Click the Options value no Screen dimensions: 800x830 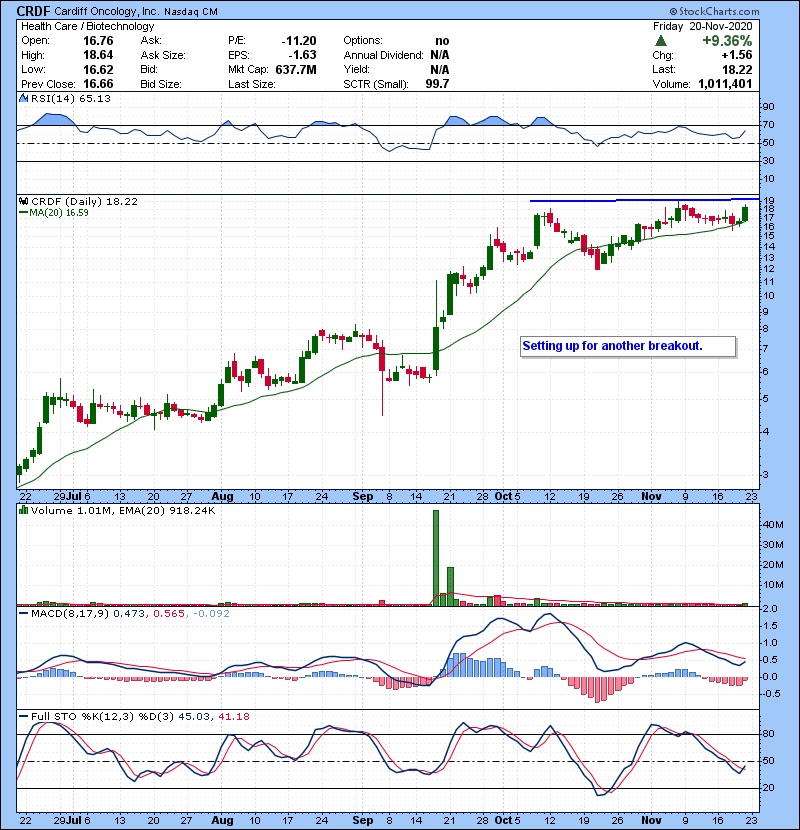(442, 41)
